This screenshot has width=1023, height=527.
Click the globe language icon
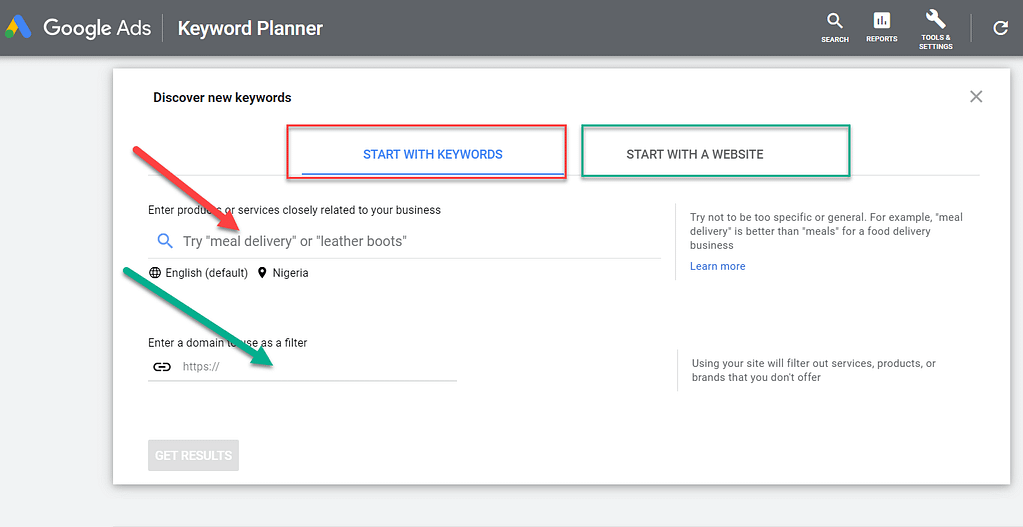[155, 273]
